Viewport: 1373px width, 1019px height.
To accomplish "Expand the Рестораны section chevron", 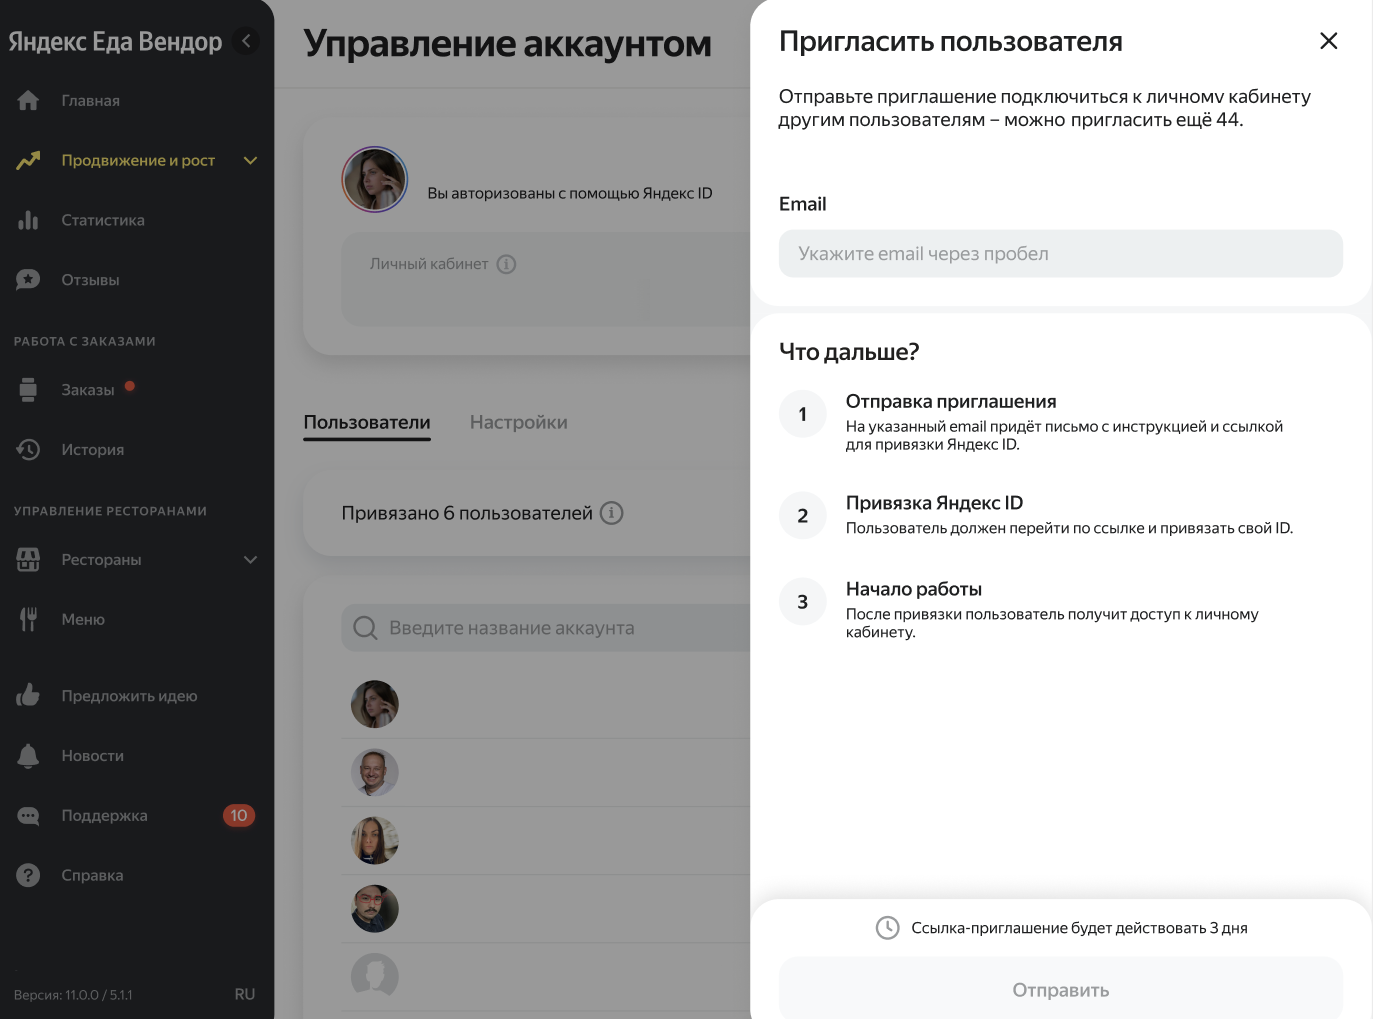I will (250, 560).
